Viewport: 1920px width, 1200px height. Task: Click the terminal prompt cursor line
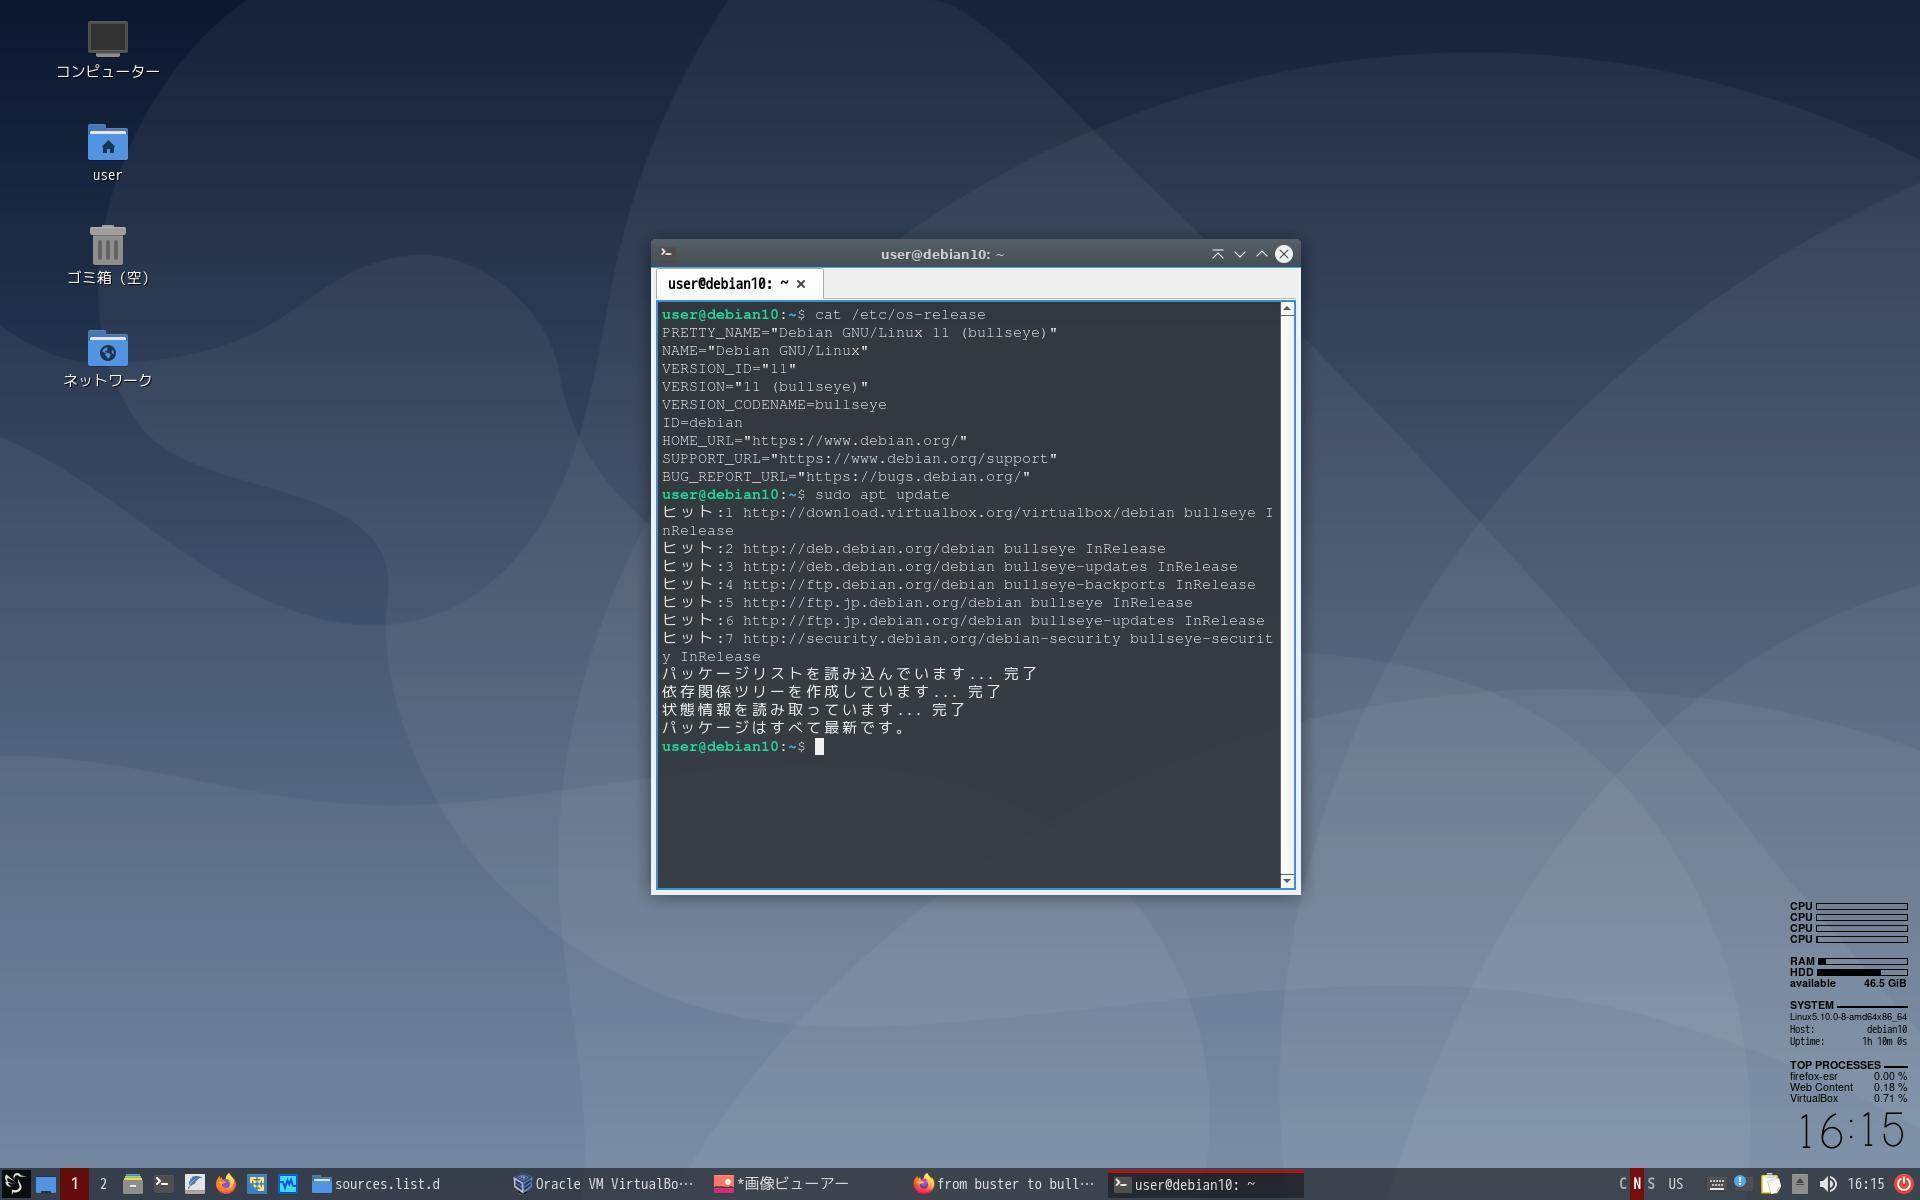click(x=743, y=747)
